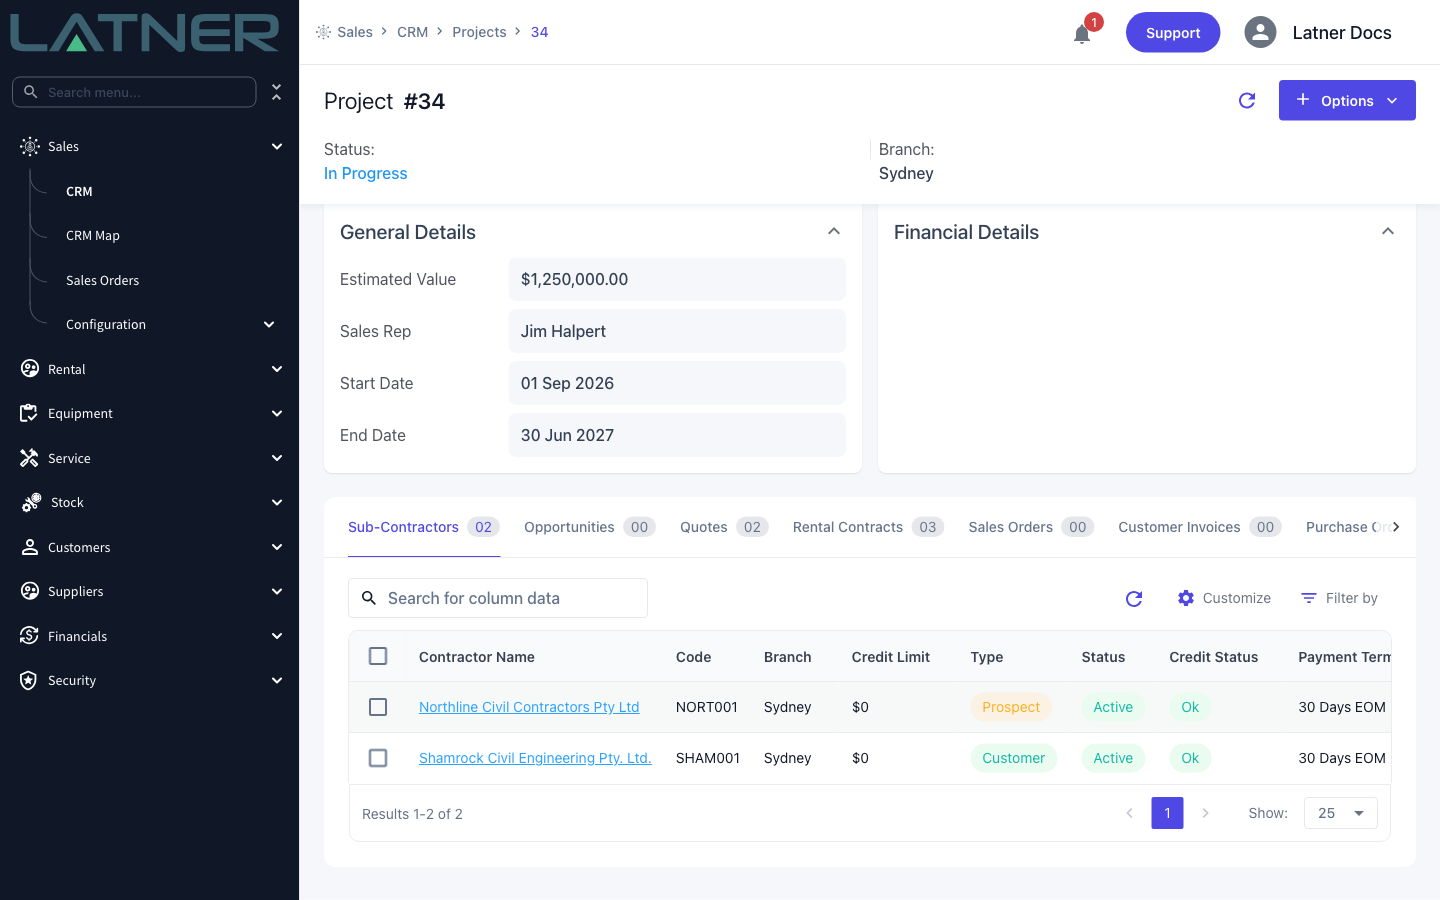The width and height of the screenshot is (1440, 900).
Task: Click the collapse sidebar menu icon
Action: [277, 92]
